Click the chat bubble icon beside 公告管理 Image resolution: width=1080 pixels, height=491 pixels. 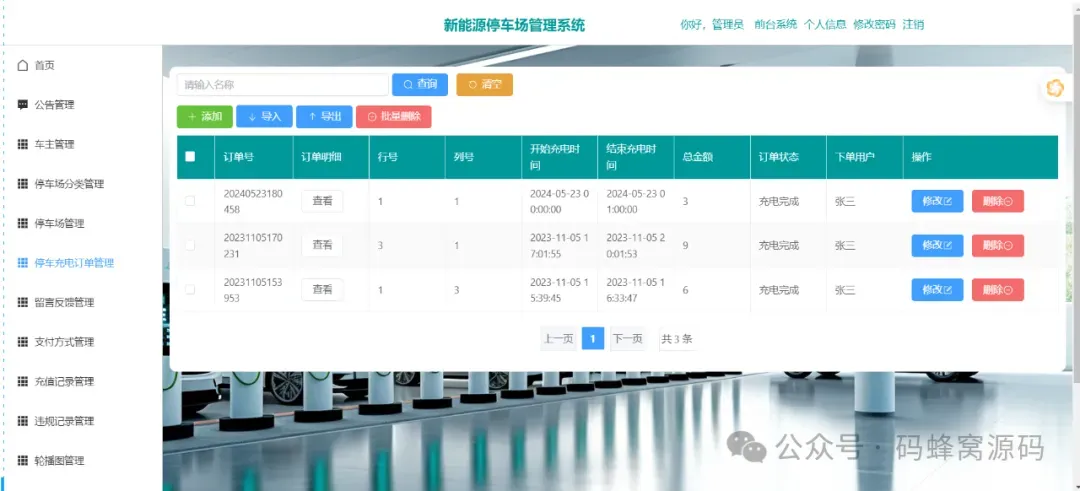[x=23, y=105]
